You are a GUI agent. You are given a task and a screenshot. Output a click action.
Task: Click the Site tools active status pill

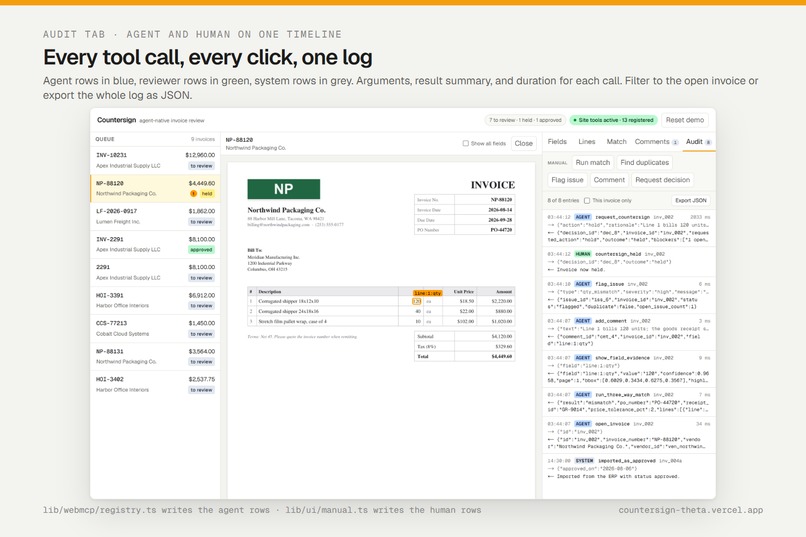pyautogui.click(x=613, y=120)
